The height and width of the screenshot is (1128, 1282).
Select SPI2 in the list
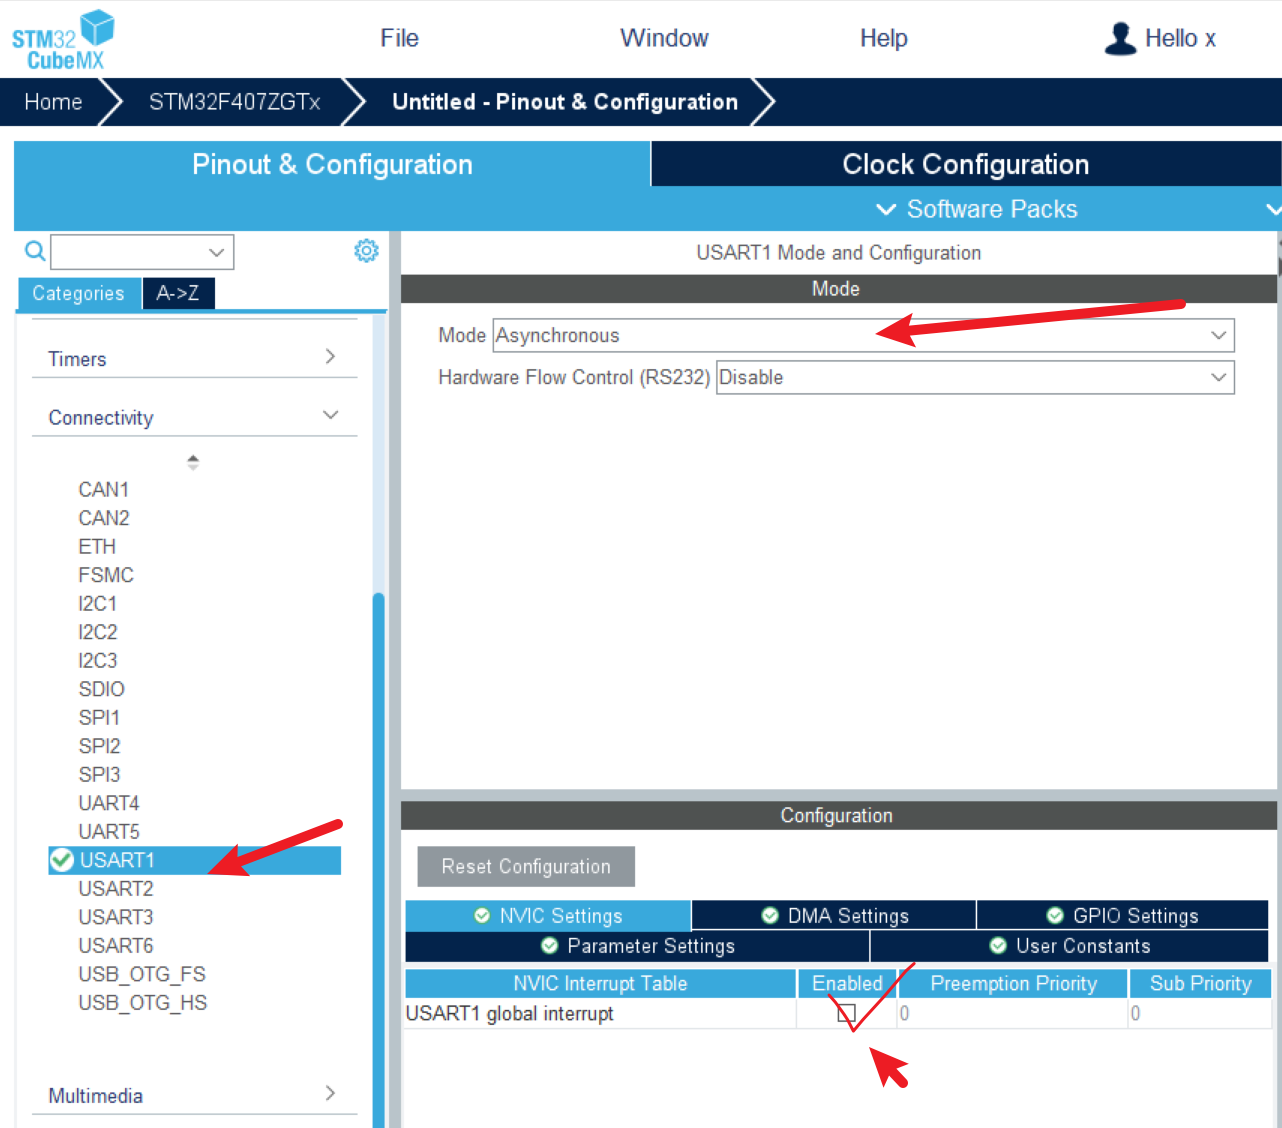99,746
